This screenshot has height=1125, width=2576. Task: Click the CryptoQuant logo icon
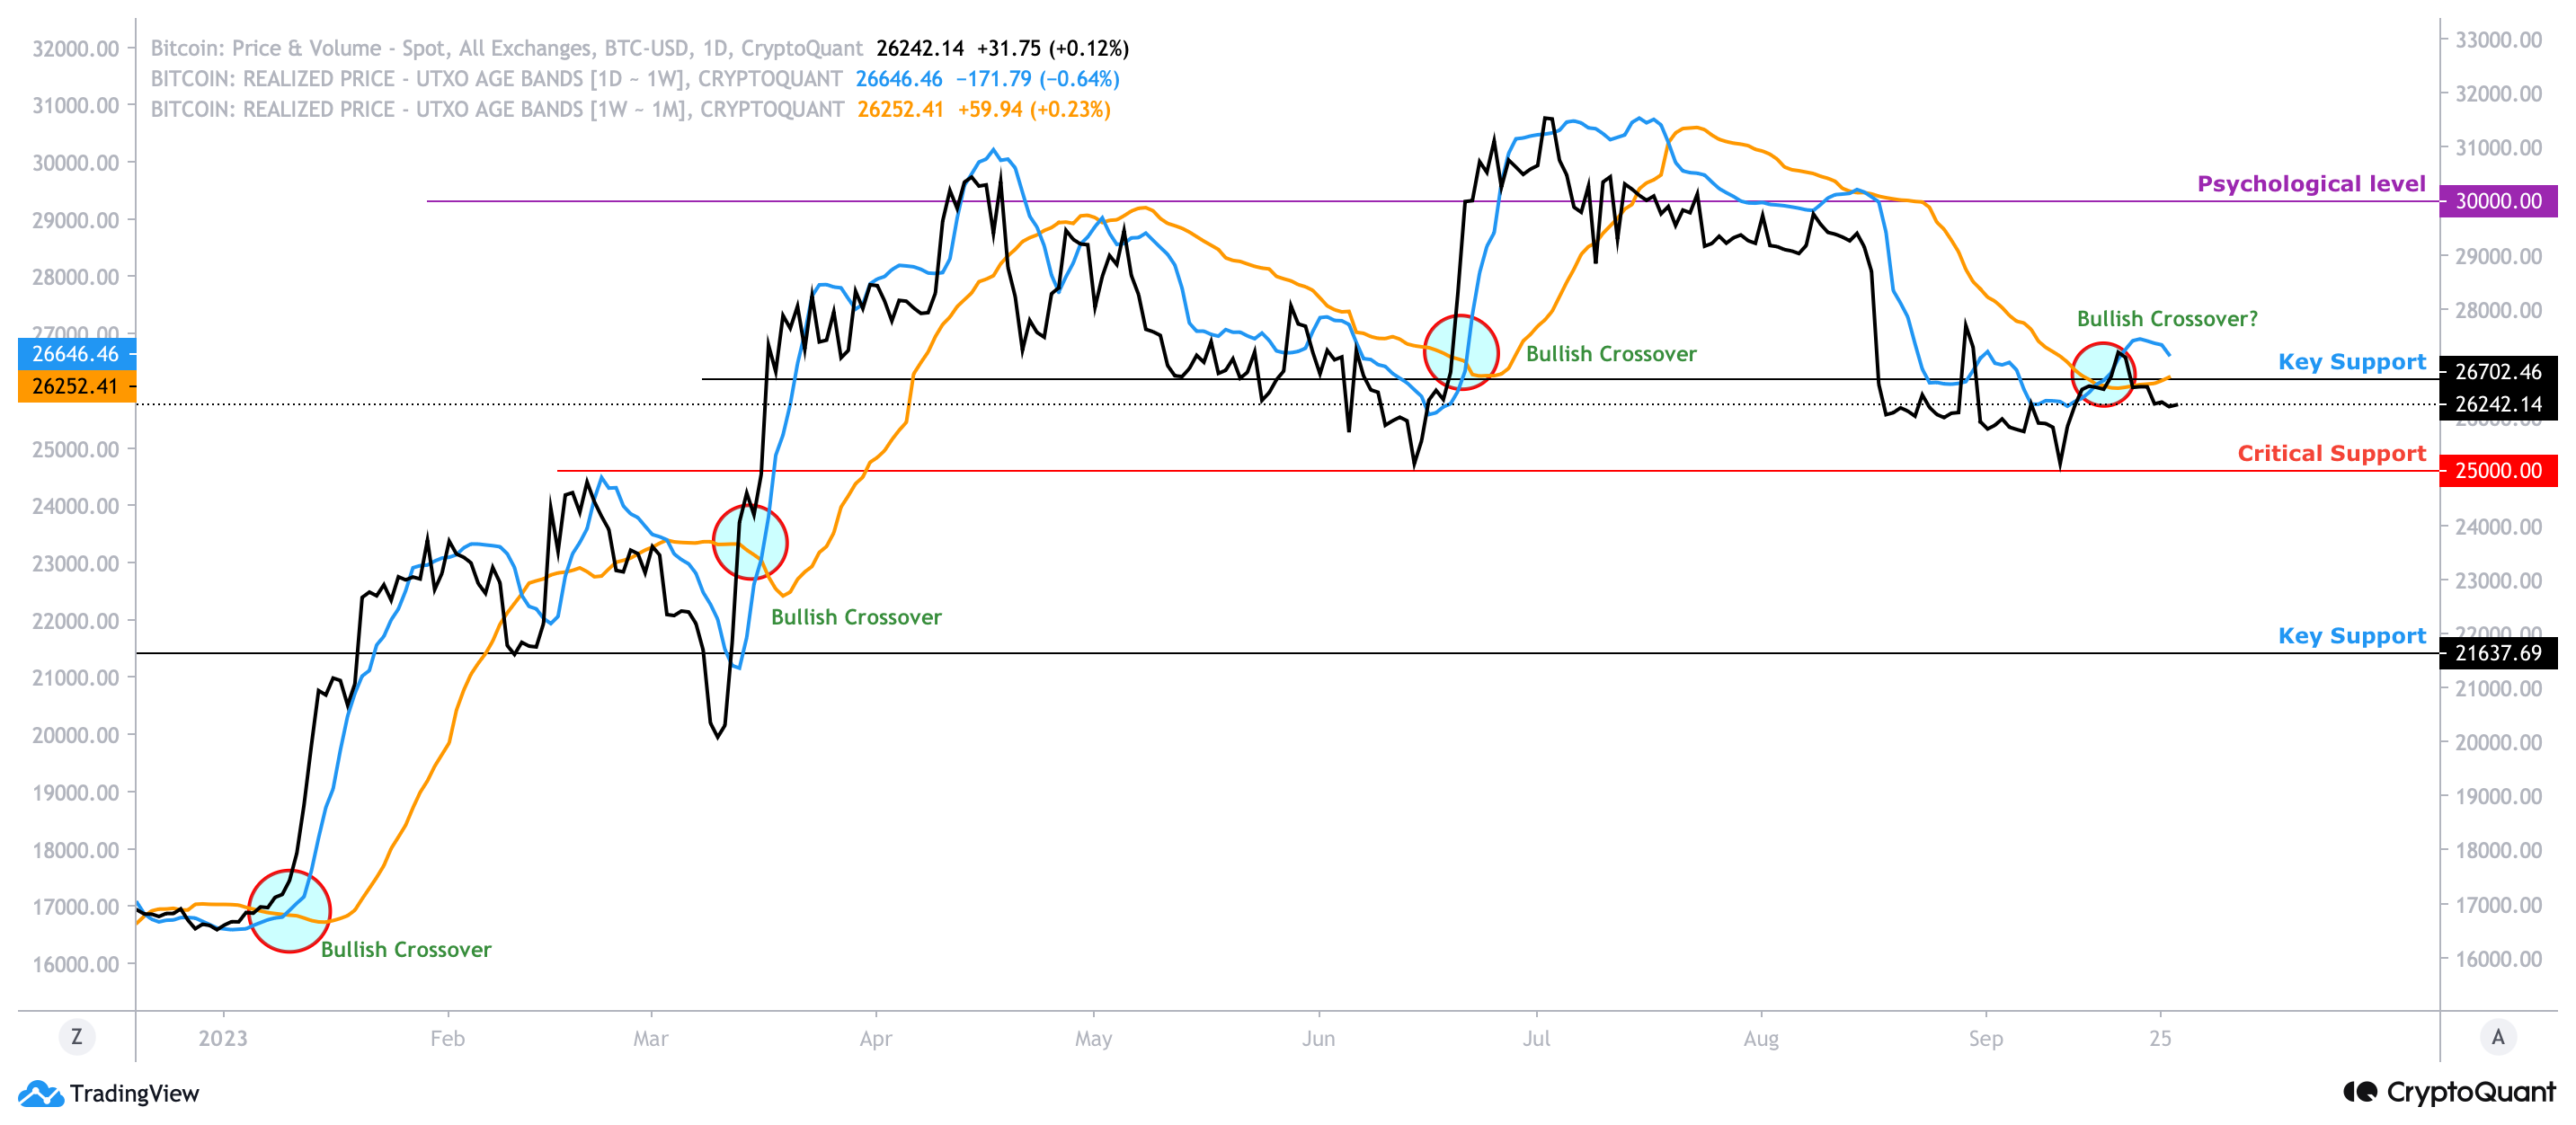tap(2360, 1091)
